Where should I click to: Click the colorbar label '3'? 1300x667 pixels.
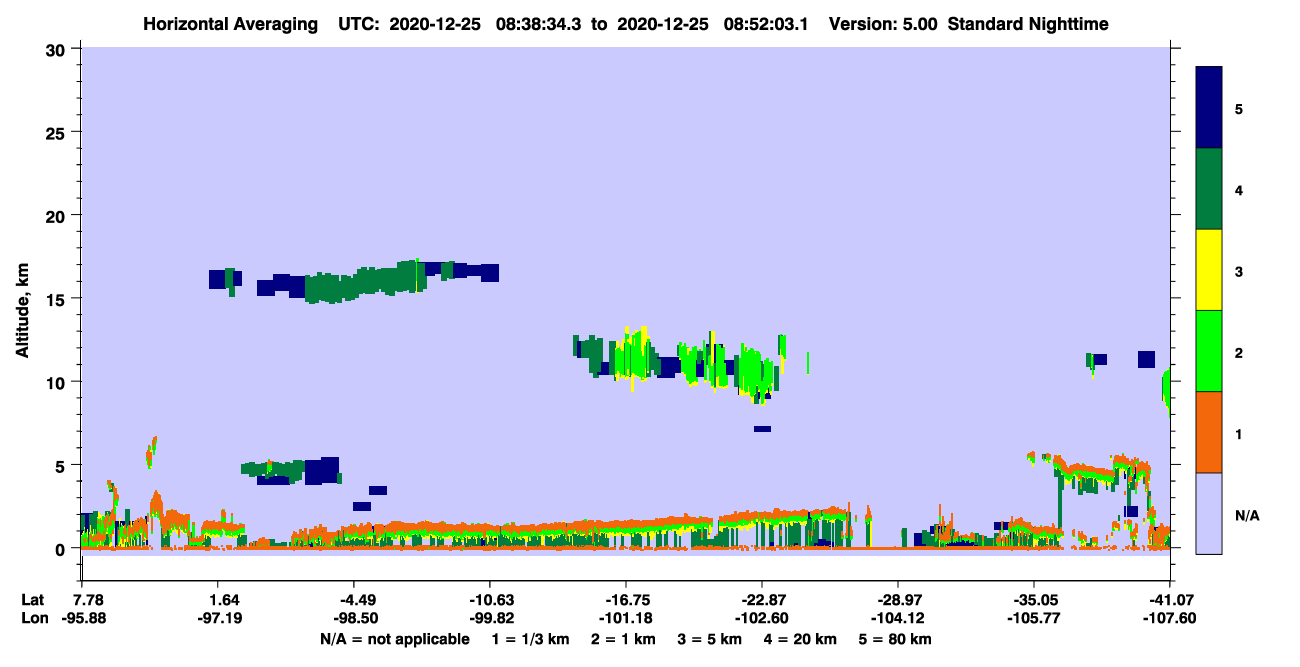click(x=1239, y=271)
